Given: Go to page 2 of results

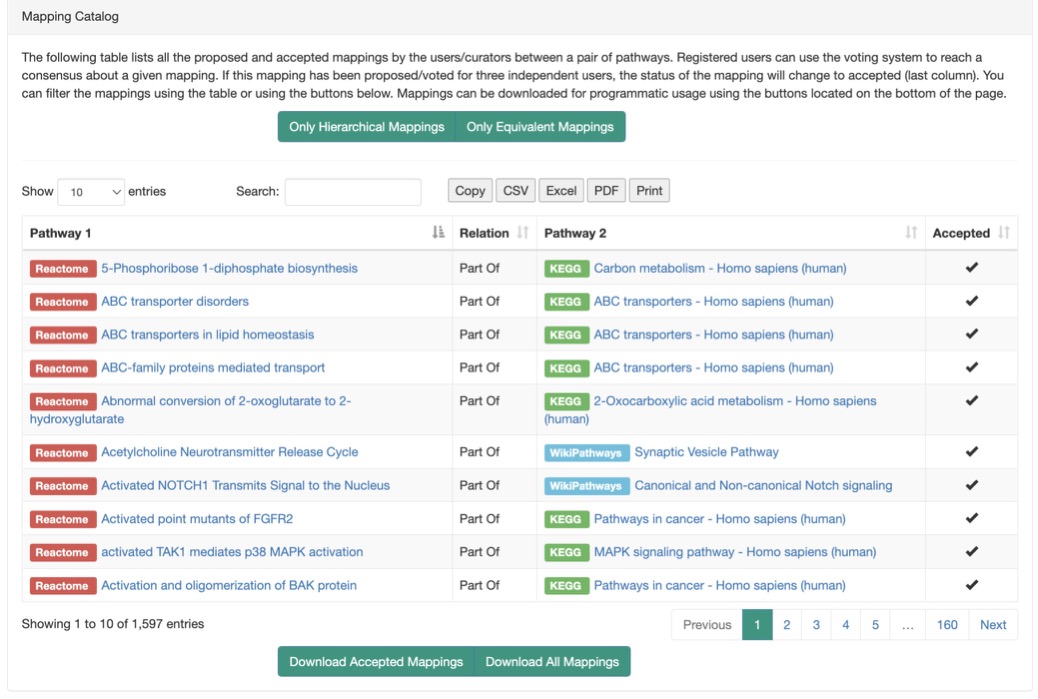Looking at the screenshot, I should [x=786, y=625].
